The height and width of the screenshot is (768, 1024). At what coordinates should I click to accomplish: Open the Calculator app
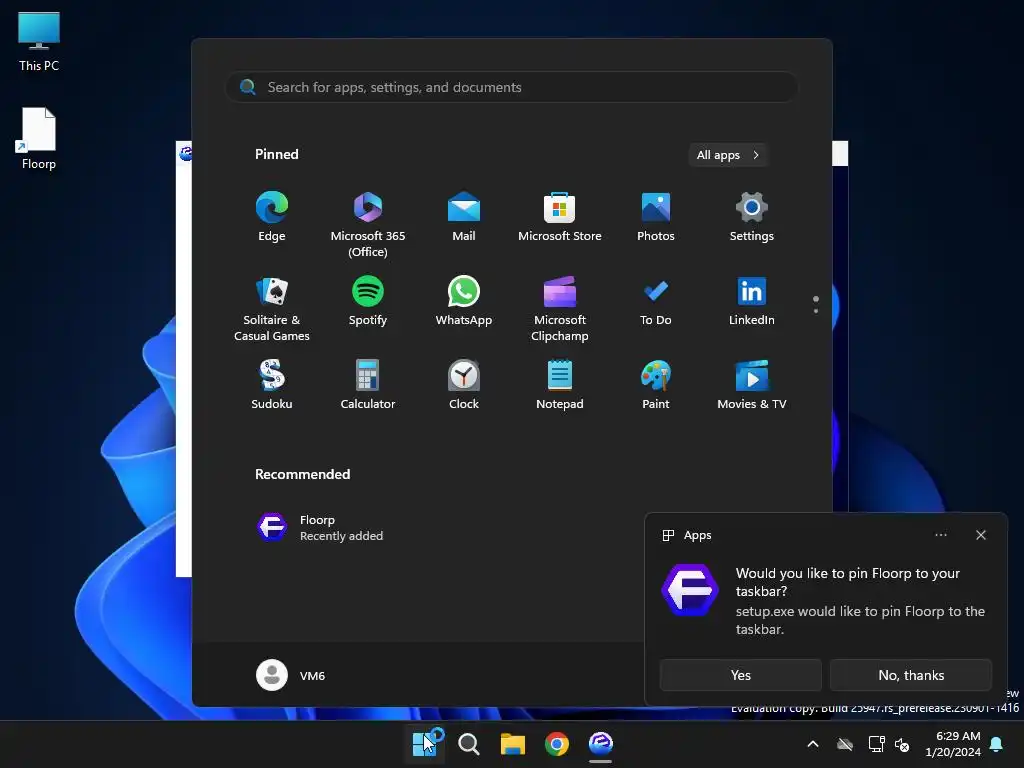click(x=368, y=385)
